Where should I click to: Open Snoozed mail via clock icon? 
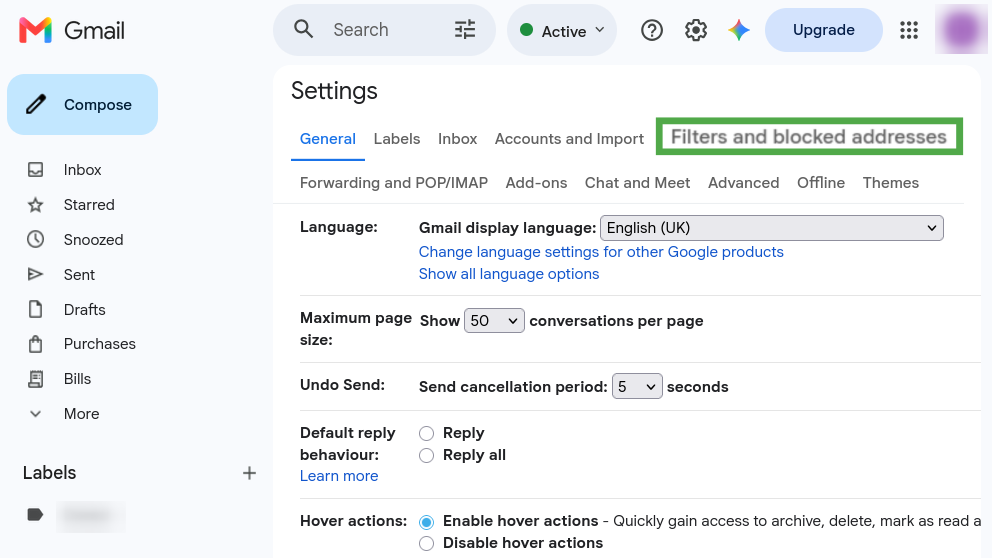pyautogui.click(x=35, y=239)
